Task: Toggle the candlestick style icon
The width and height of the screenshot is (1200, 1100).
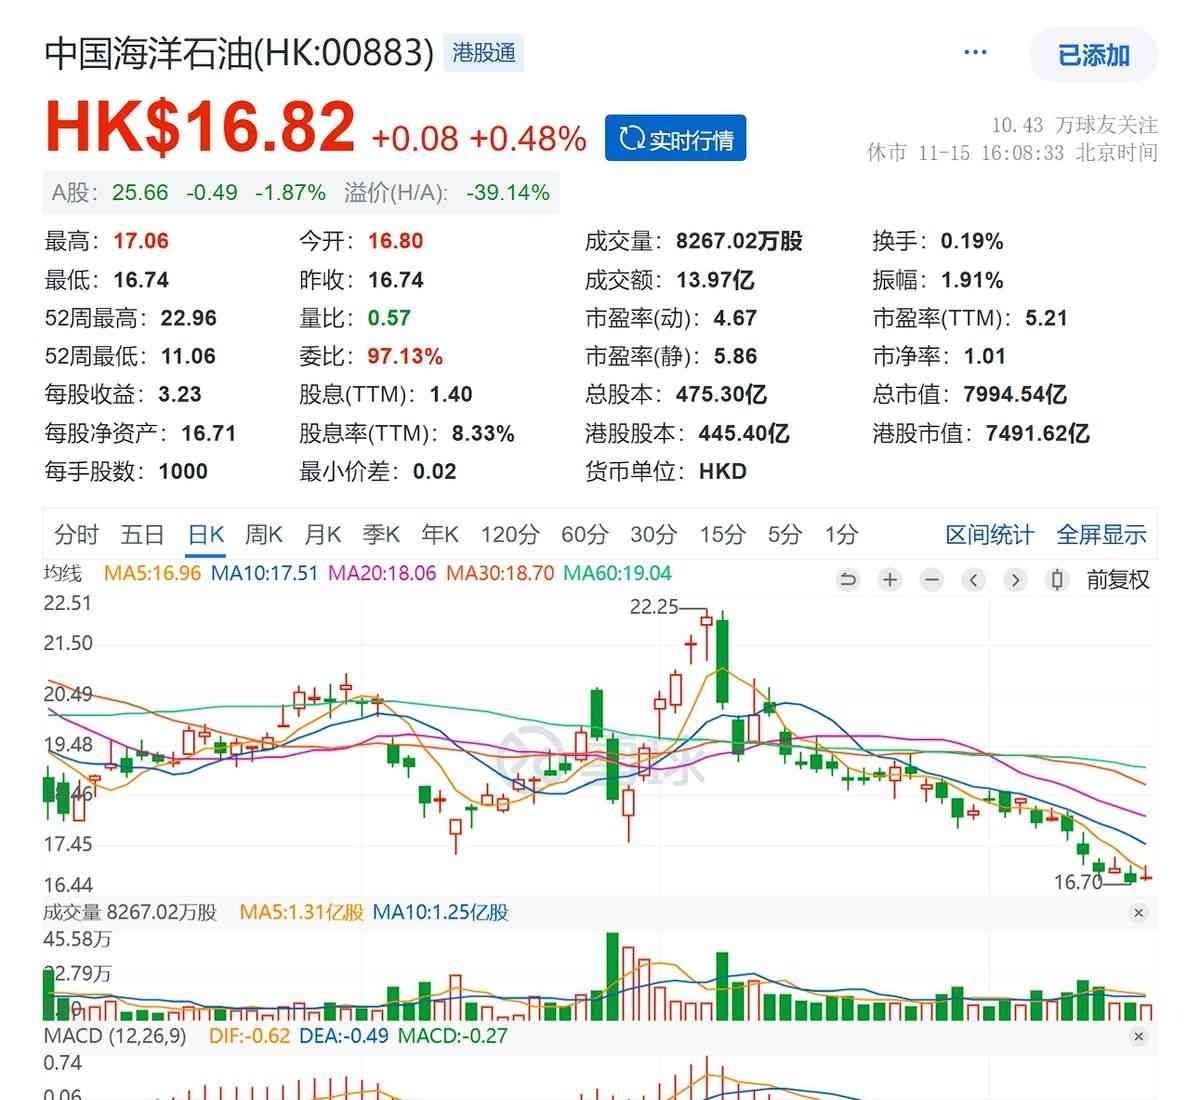Action: (x=1057, y=580)
